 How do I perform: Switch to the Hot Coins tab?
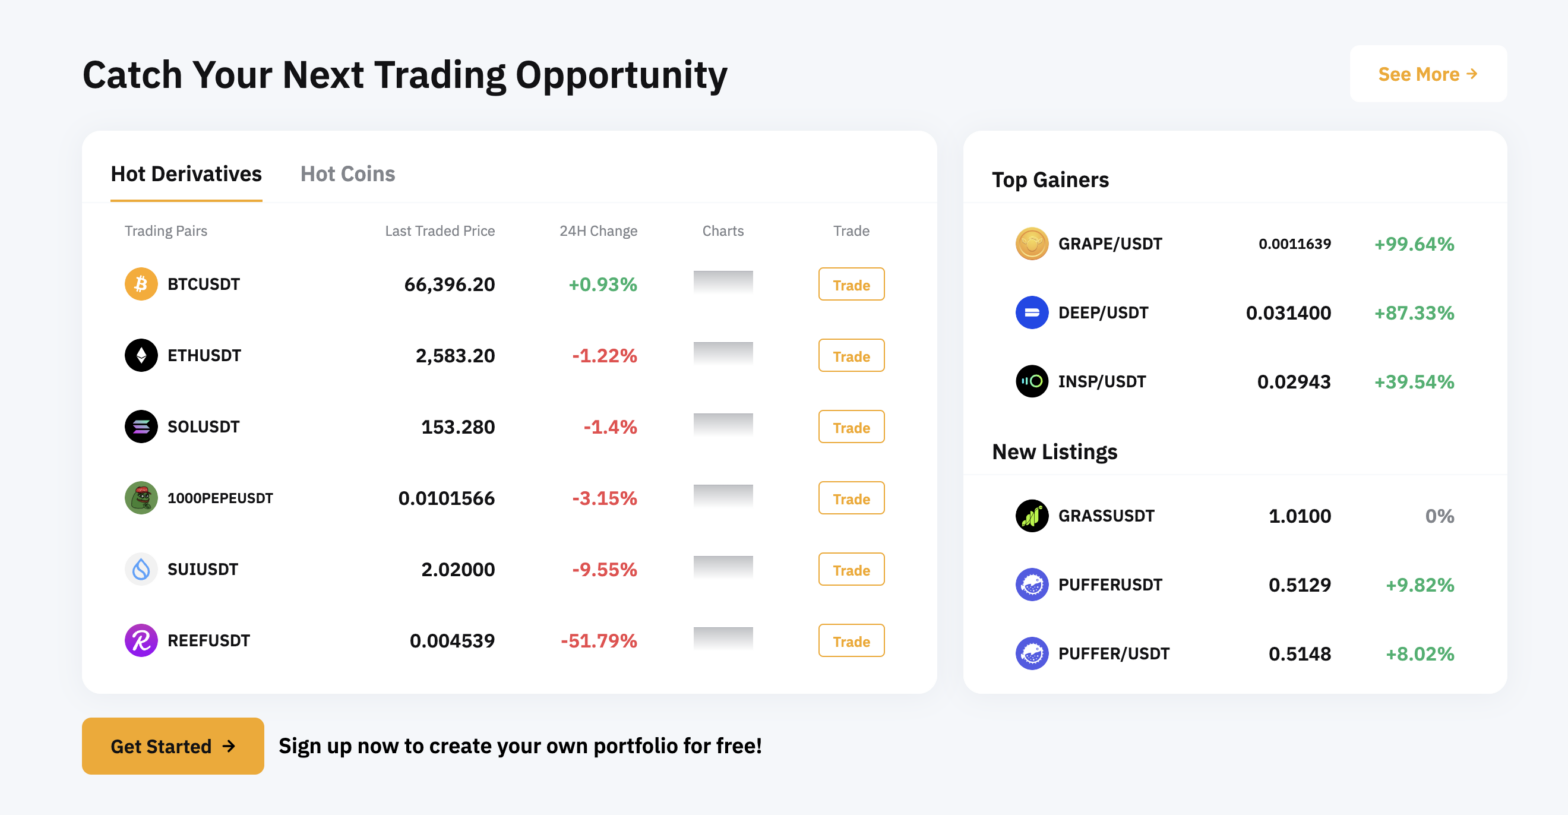point(347,173)
